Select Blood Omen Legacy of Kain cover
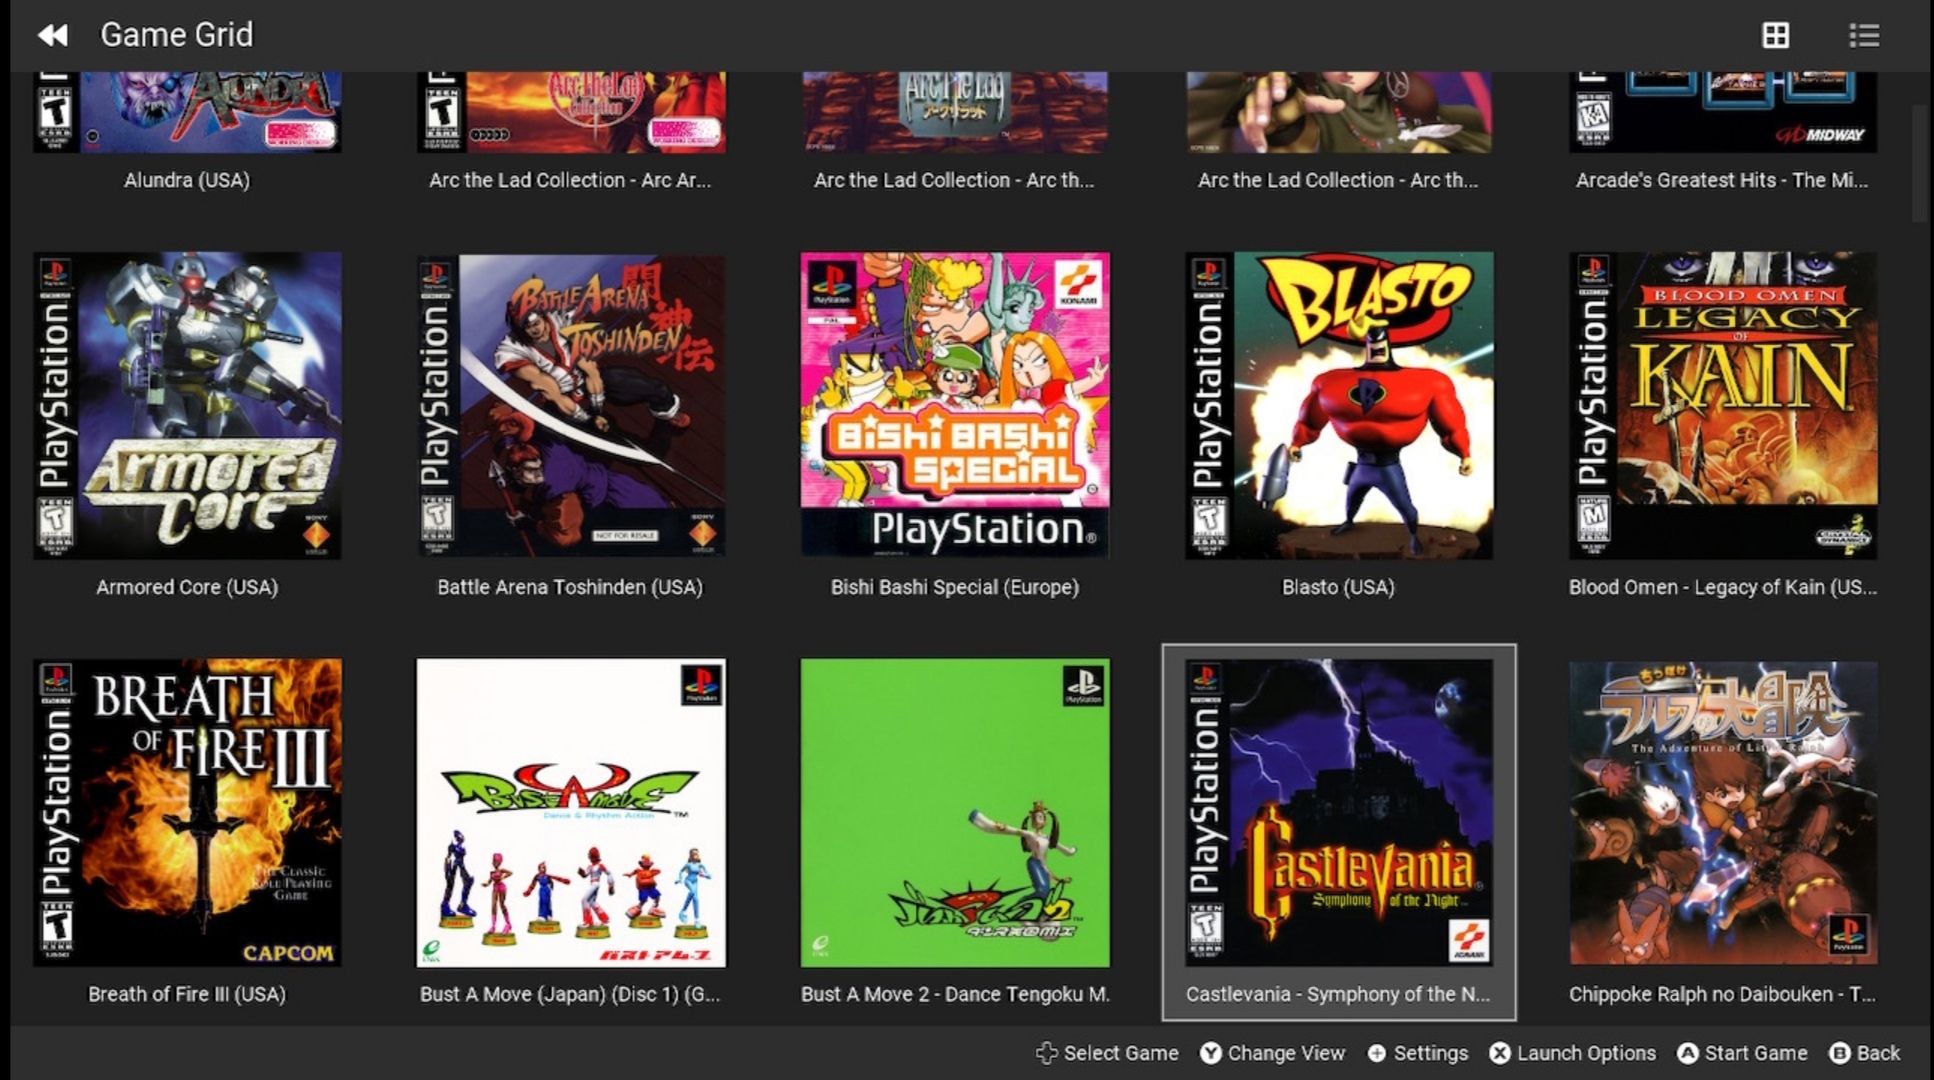 1723,405
